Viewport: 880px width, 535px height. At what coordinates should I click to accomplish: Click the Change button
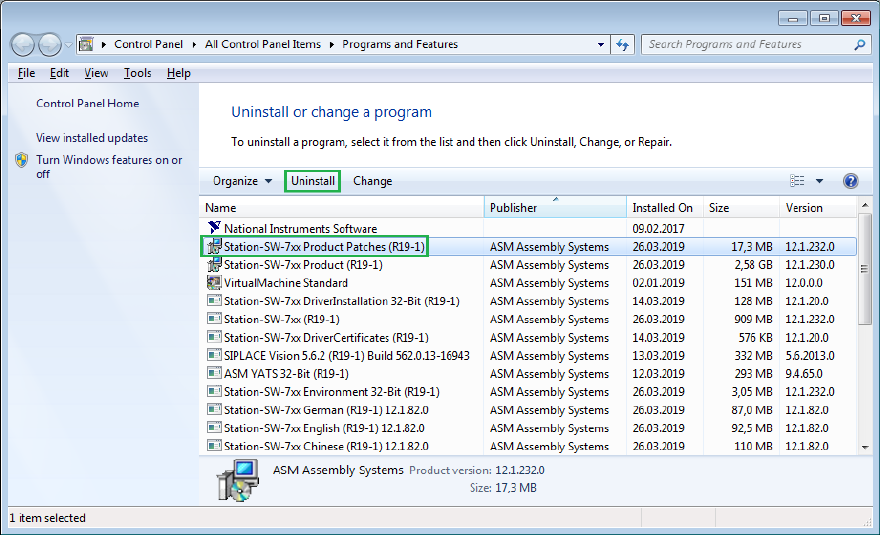tap(373, 181)
